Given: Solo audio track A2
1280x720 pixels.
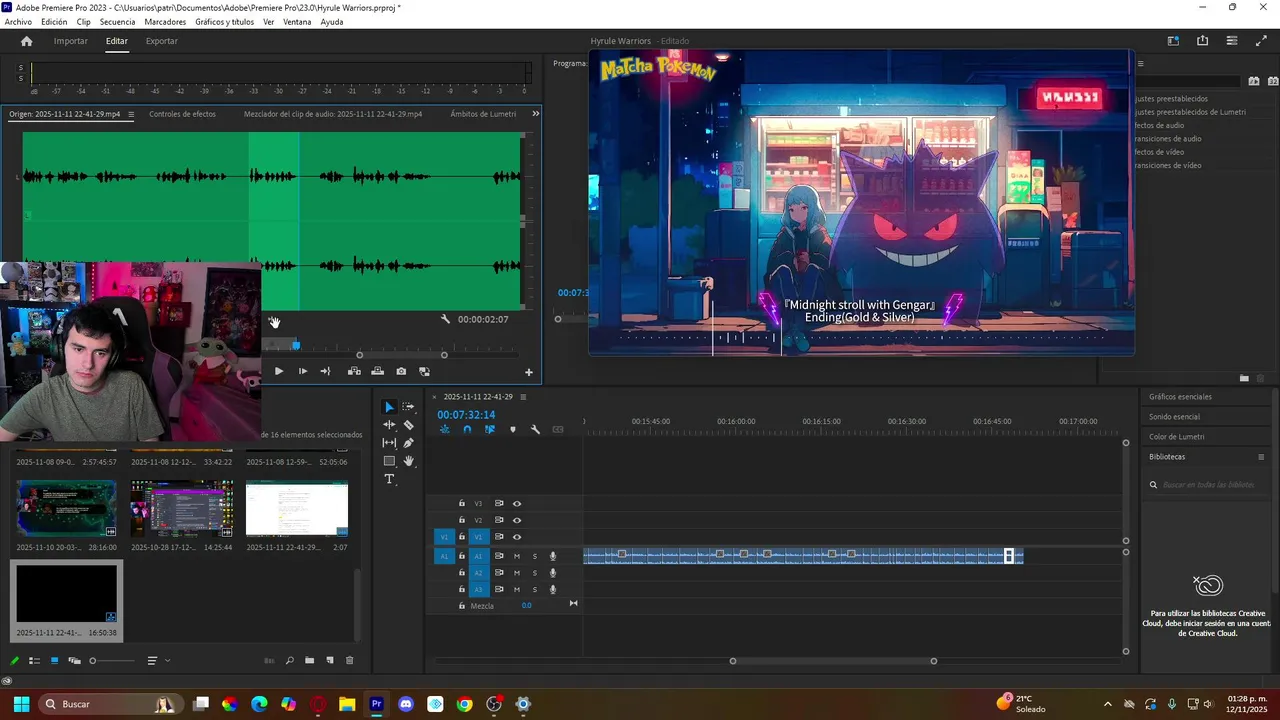Looking at the screenshot, I should pyautogui.click(x=535, y=573).
